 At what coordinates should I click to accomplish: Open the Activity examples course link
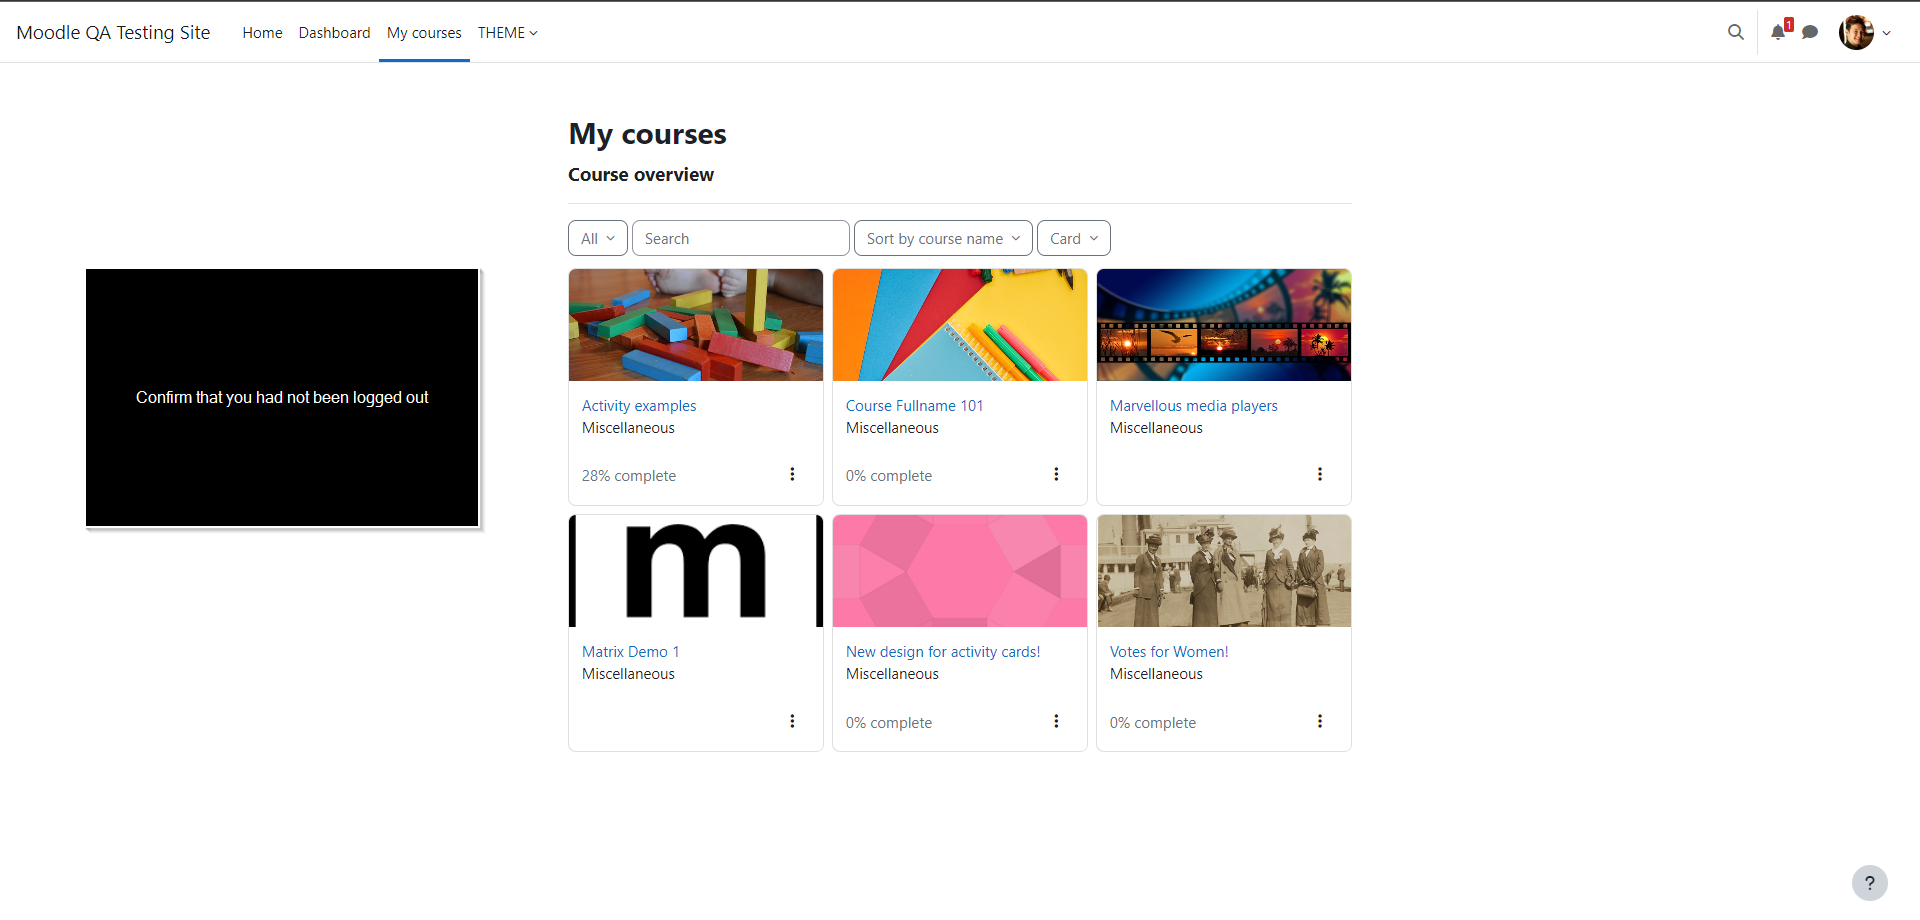coord(639,405)
